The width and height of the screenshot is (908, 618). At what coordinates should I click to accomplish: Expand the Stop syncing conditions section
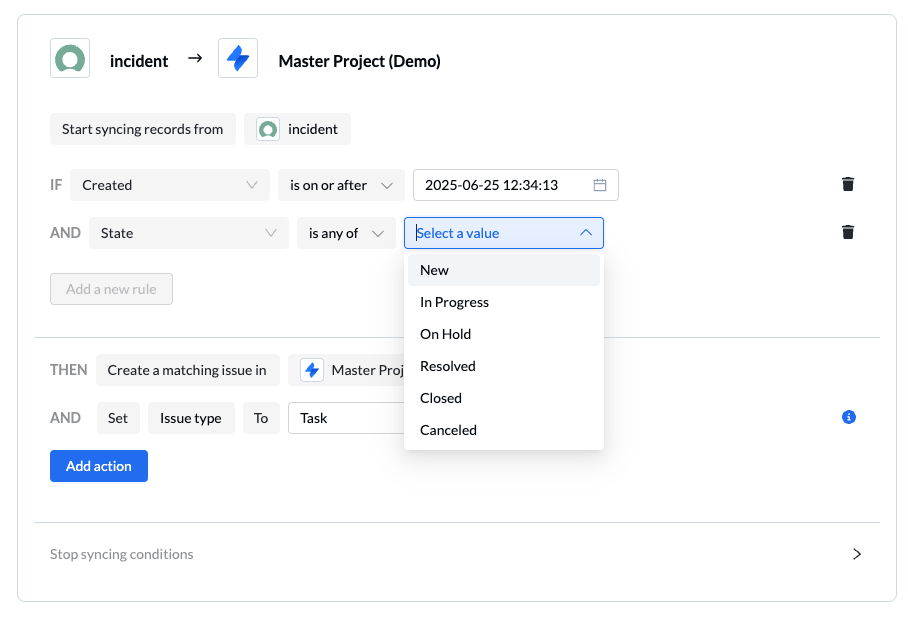point(856,553)
